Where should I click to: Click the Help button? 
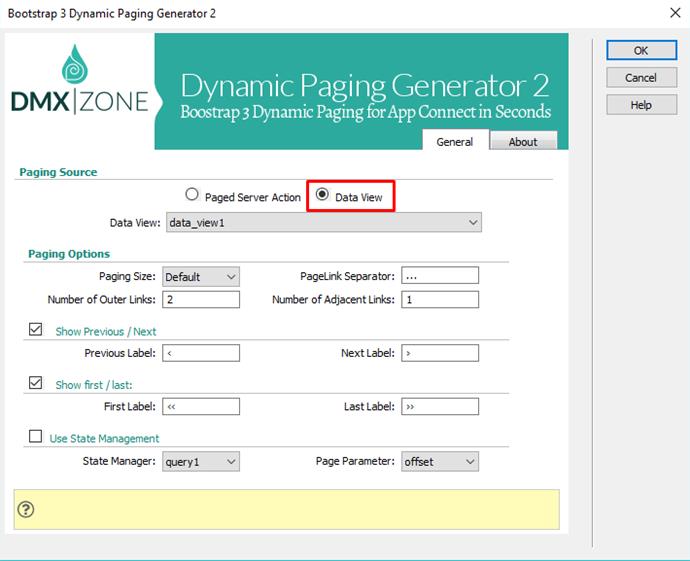click(x=641, y=105)
